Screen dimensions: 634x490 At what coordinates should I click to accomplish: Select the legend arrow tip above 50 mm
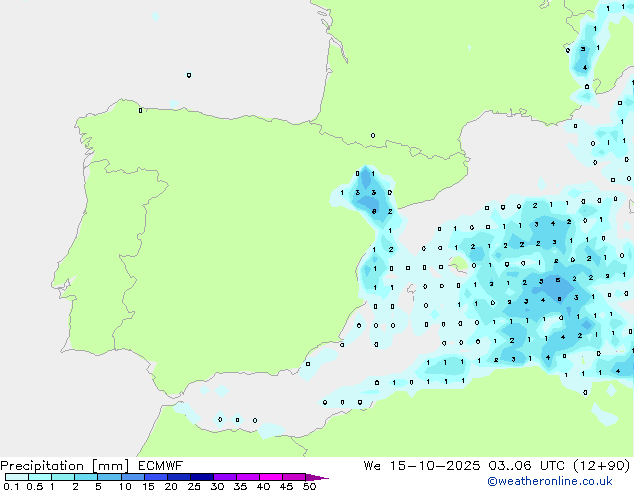coord(317,477)
